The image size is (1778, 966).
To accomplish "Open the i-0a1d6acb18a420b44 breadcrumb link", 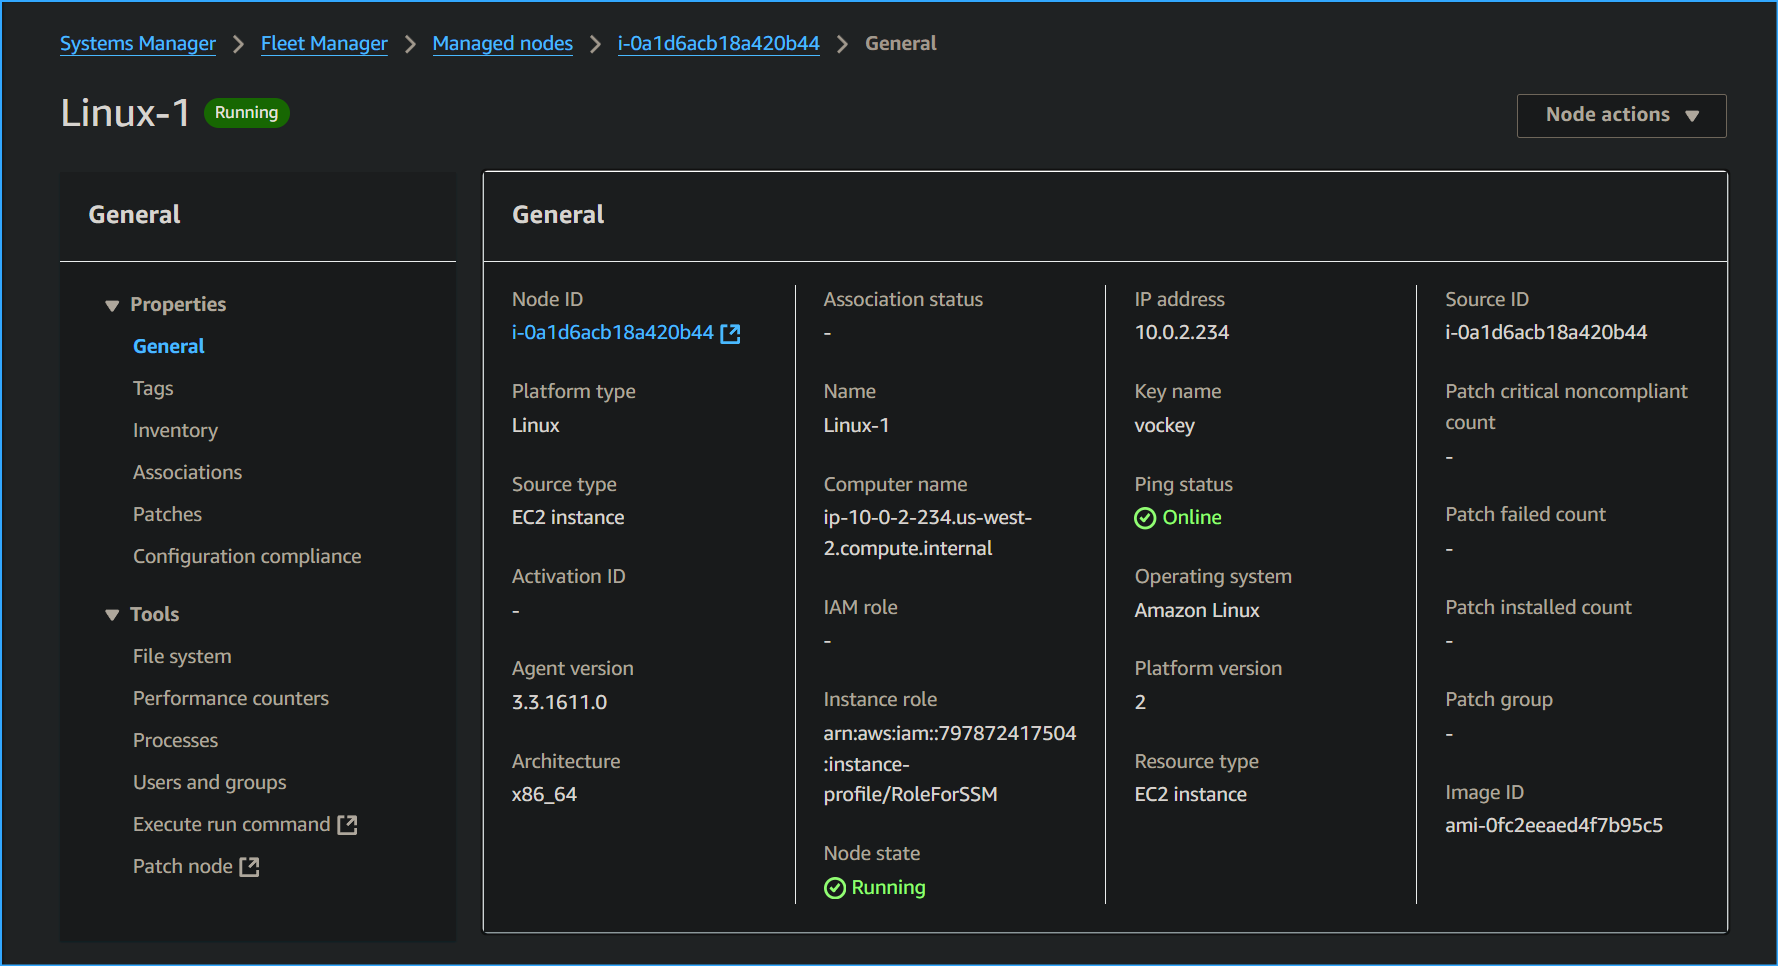I will pos(718,43).
